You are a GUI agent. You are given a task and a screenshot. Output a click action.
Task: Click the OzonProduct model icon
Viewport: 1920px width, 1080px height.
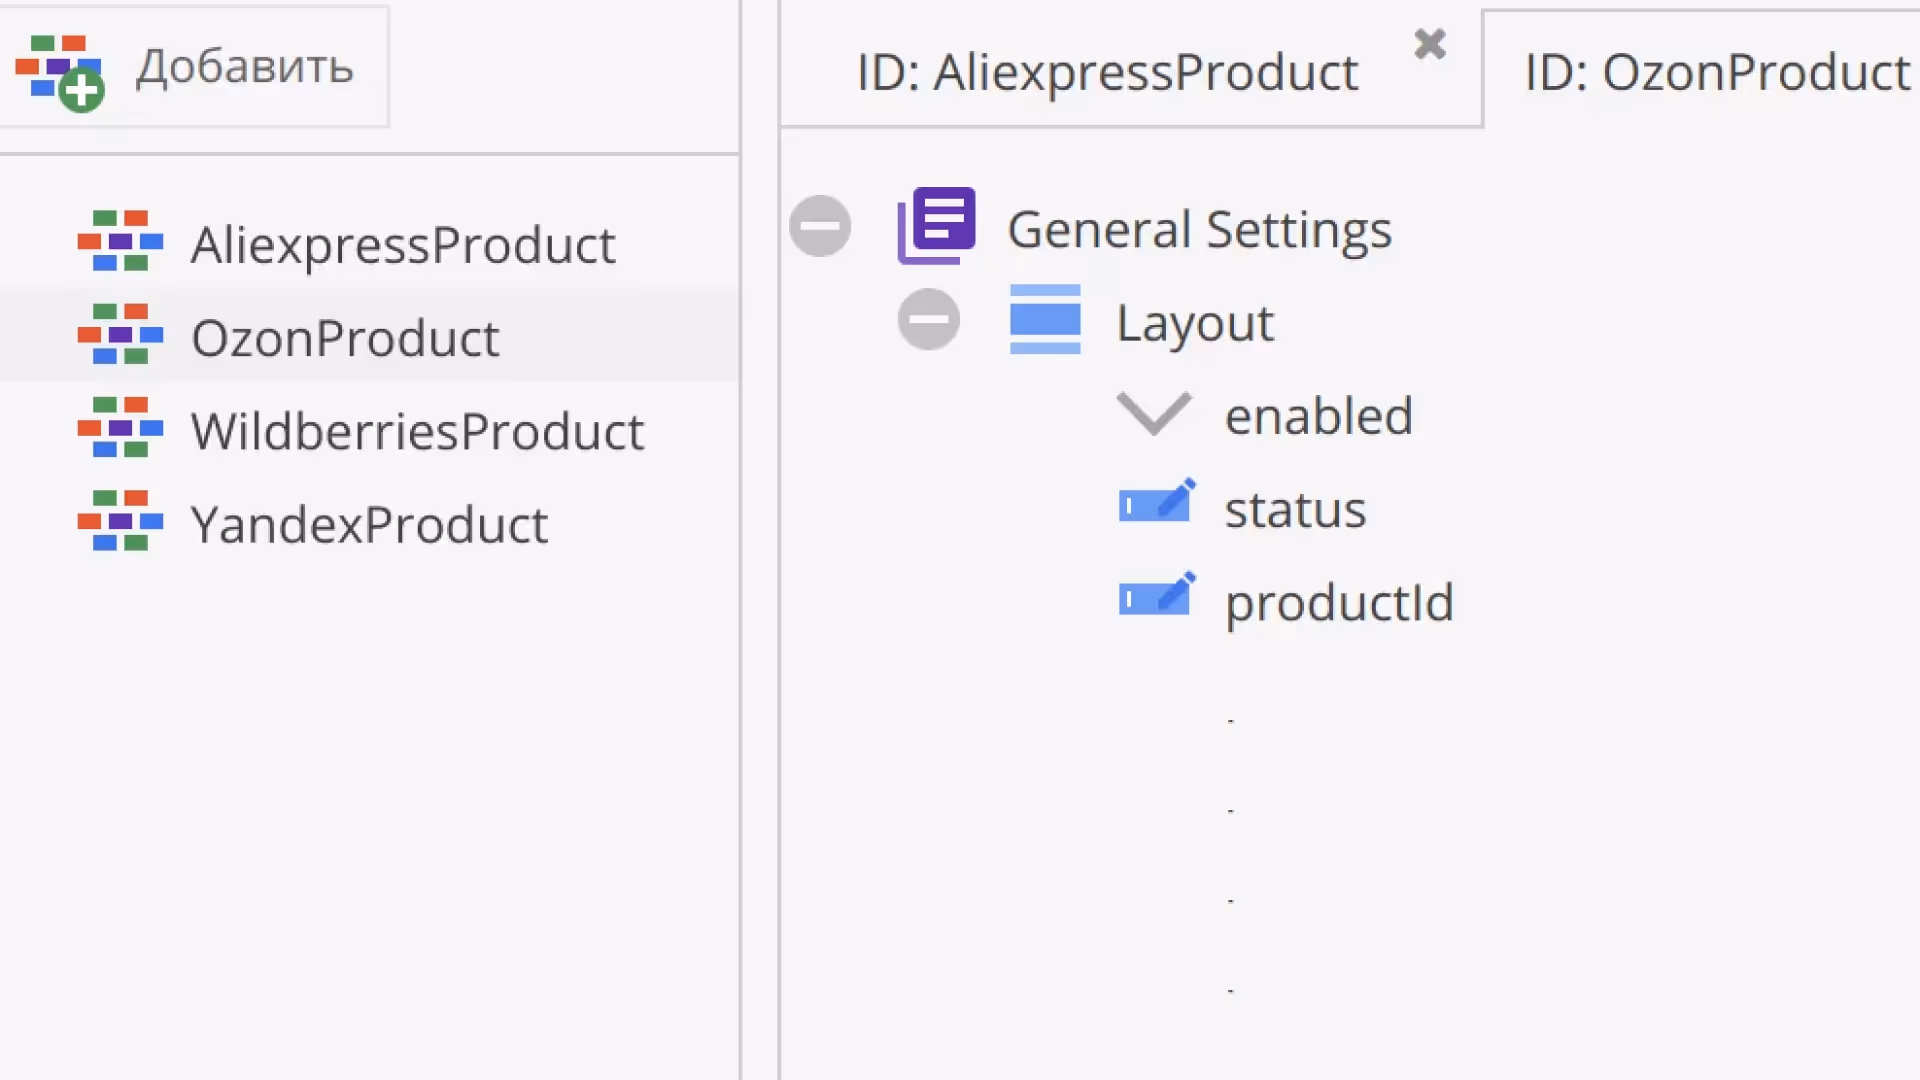coord(120,334)
